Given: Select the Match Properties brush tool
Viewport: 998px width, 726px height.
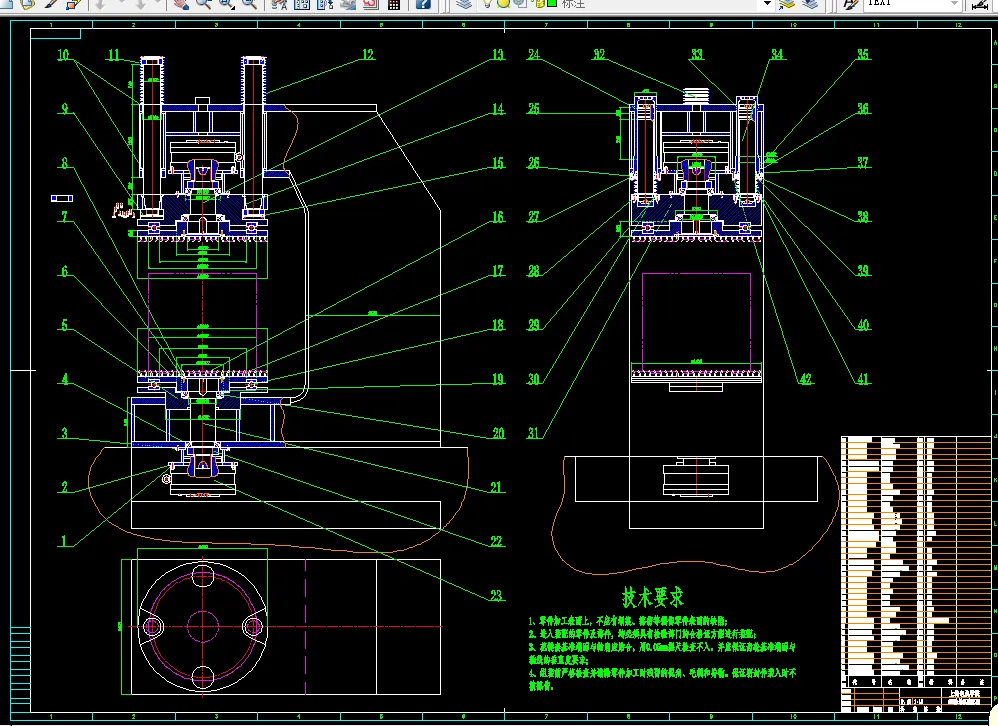Looking at the screenshot, I should 52,4.
